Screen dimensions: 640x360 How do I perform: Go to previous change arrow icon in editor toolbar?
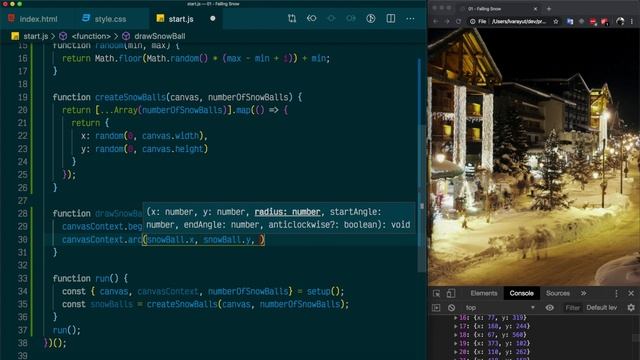(311, 18)
